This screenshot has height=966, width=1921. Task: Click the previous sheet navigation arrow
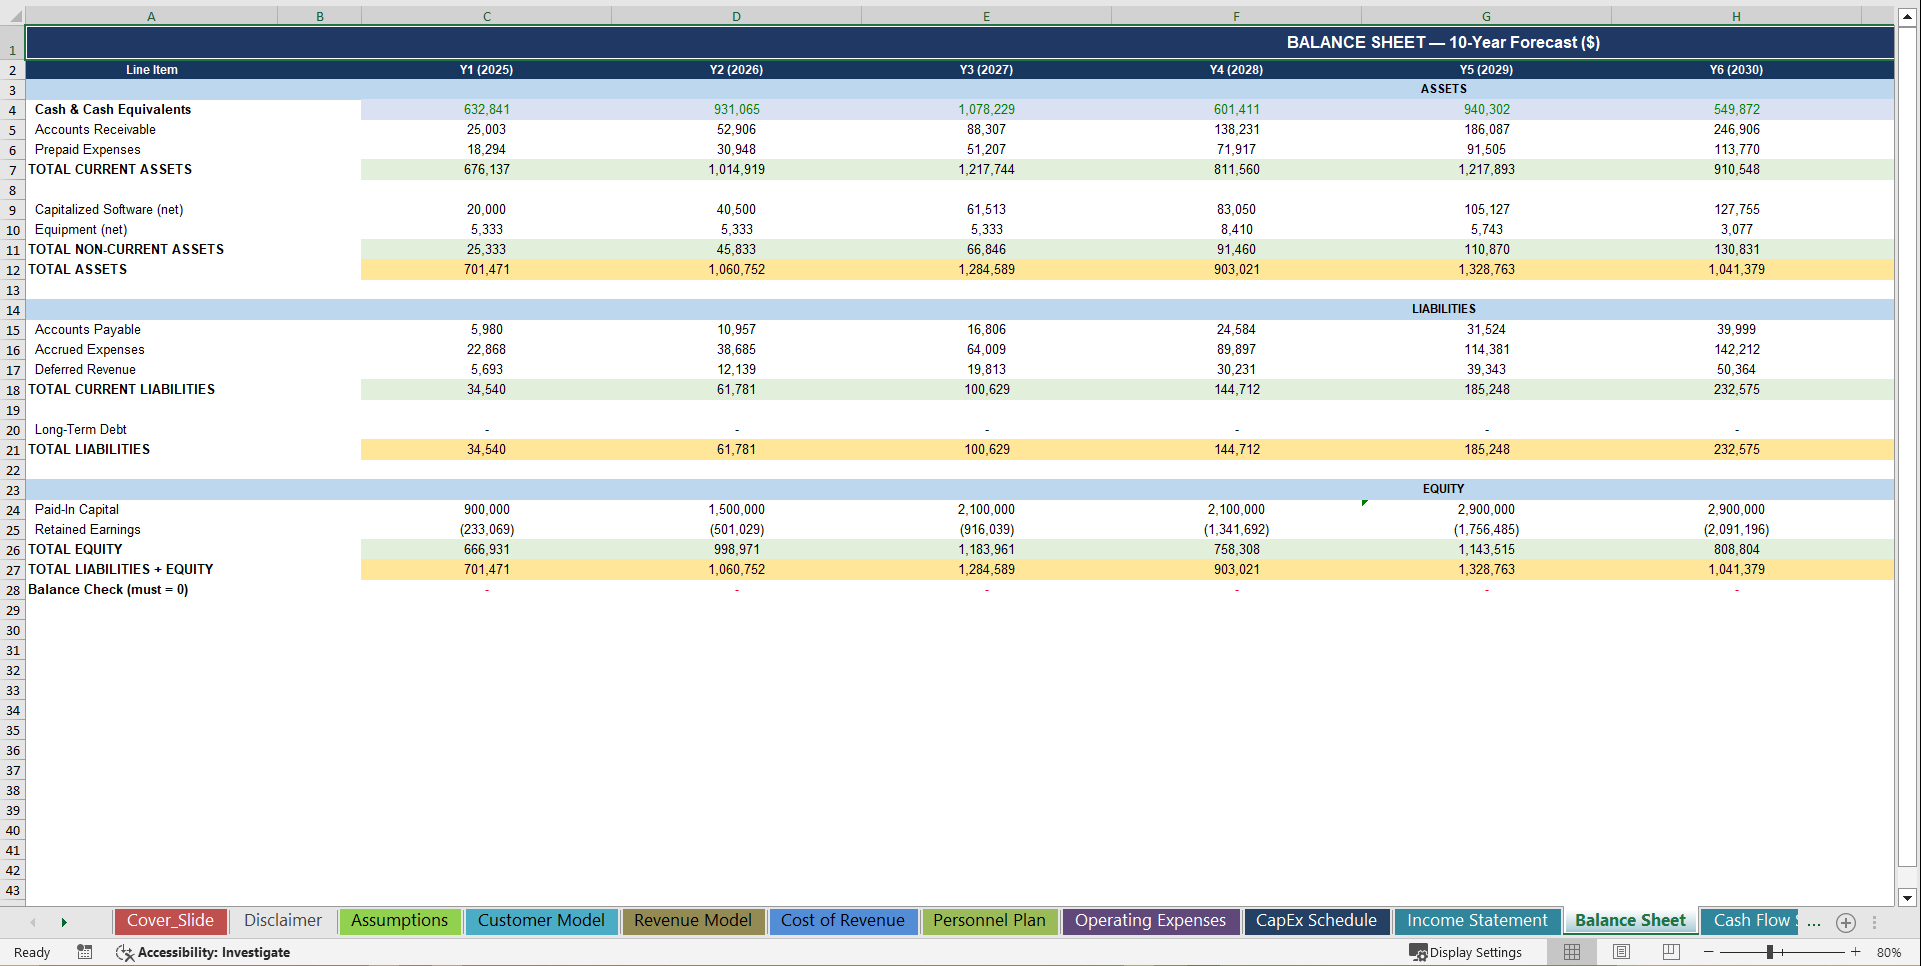pos(33,922)
